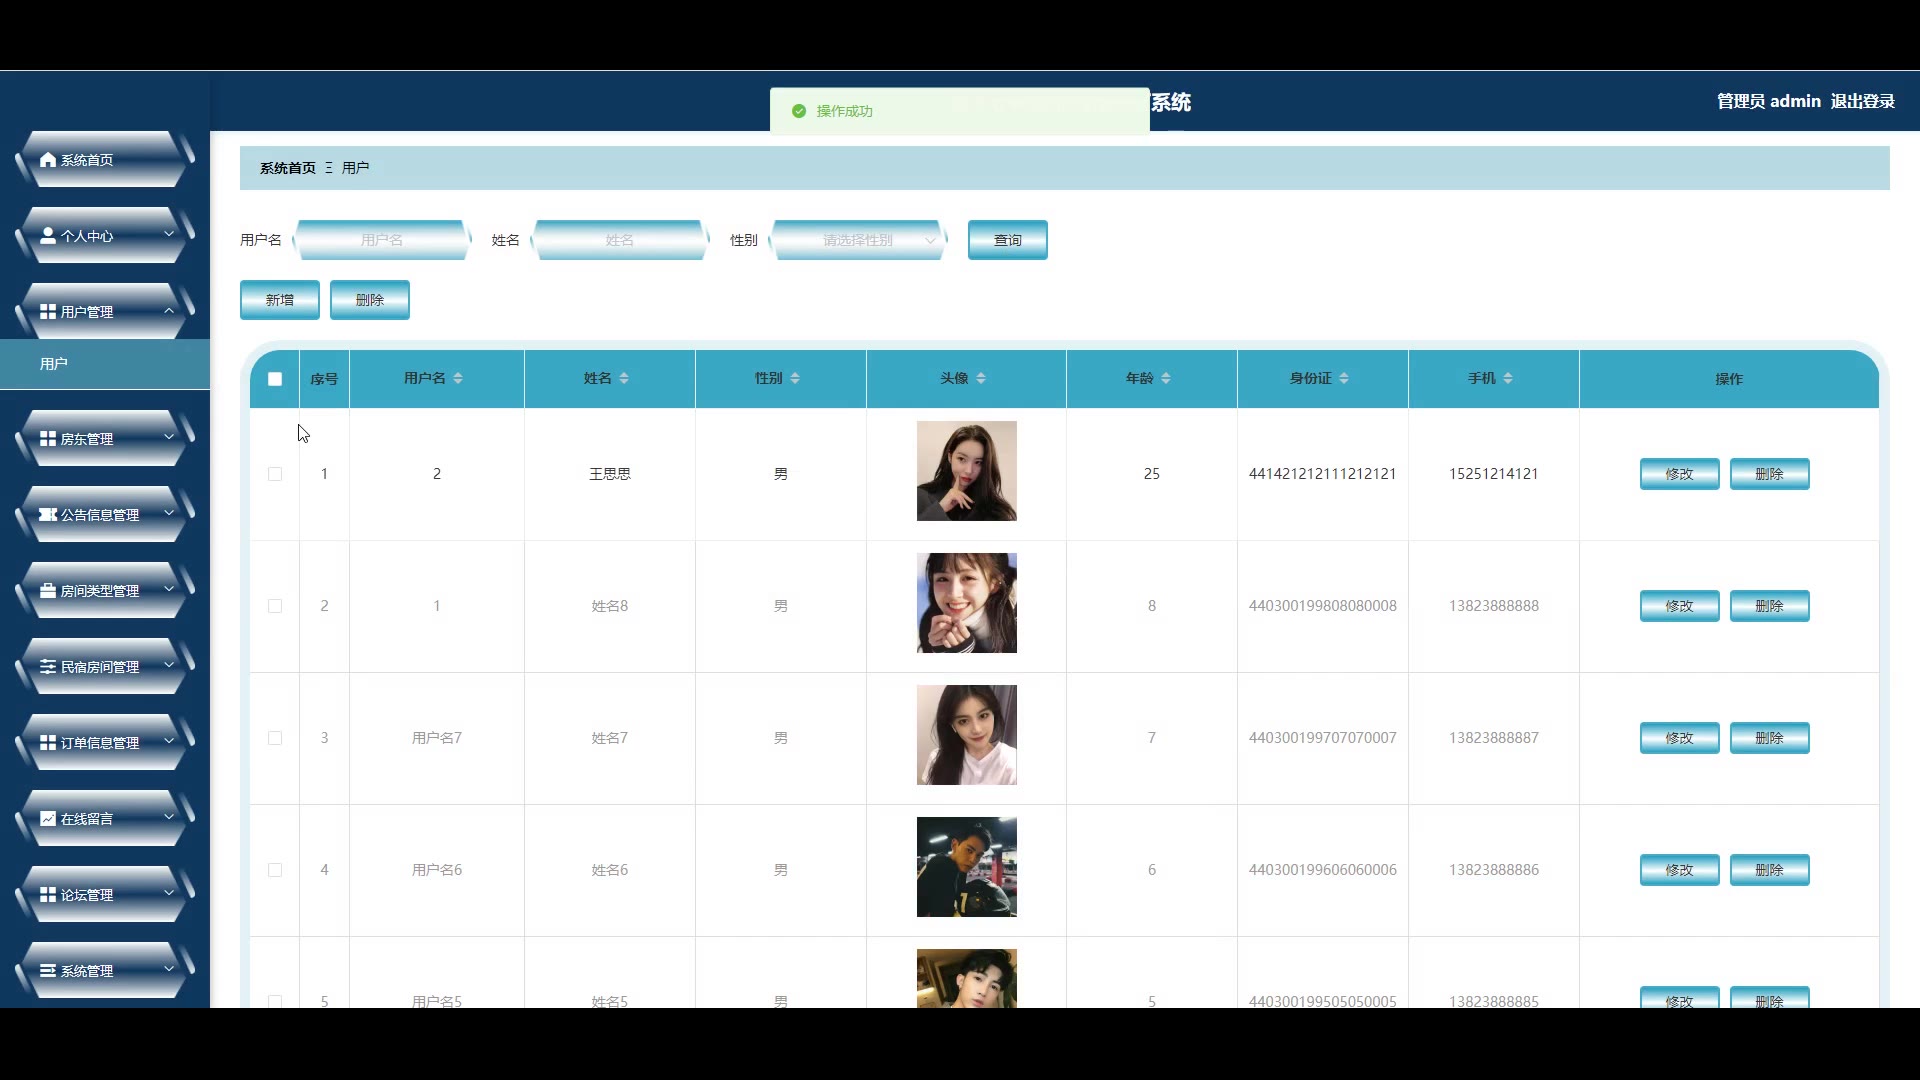This screenshot has height=1080, width=1920.
Task: Click the person icon for 个人中心
Action: (47, 236)
